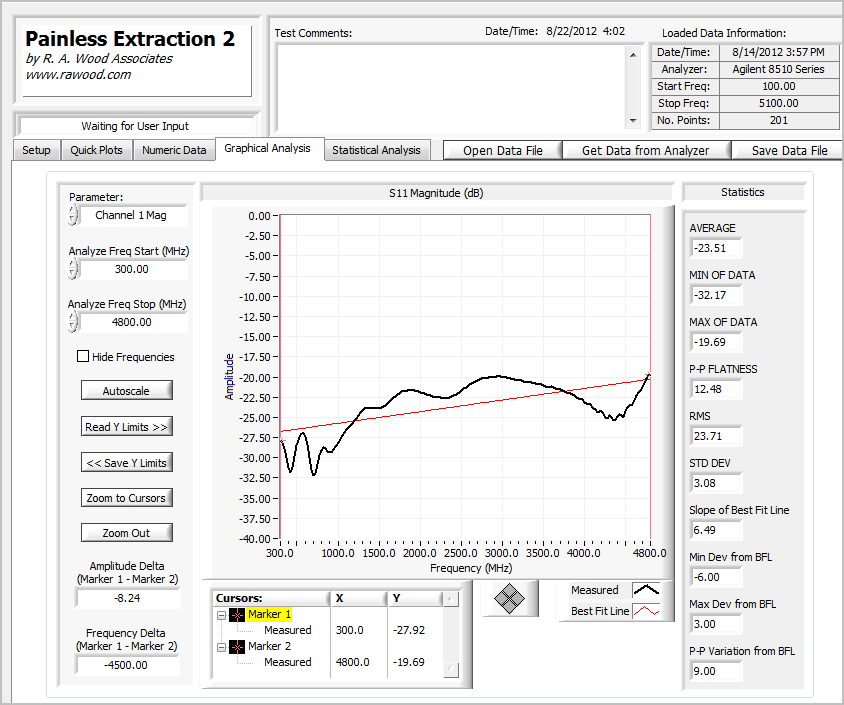Image resolution: width=844 pixels, height=705 pixels.
Task: Click Zoom to Cursors button
Action: point(126,498)
